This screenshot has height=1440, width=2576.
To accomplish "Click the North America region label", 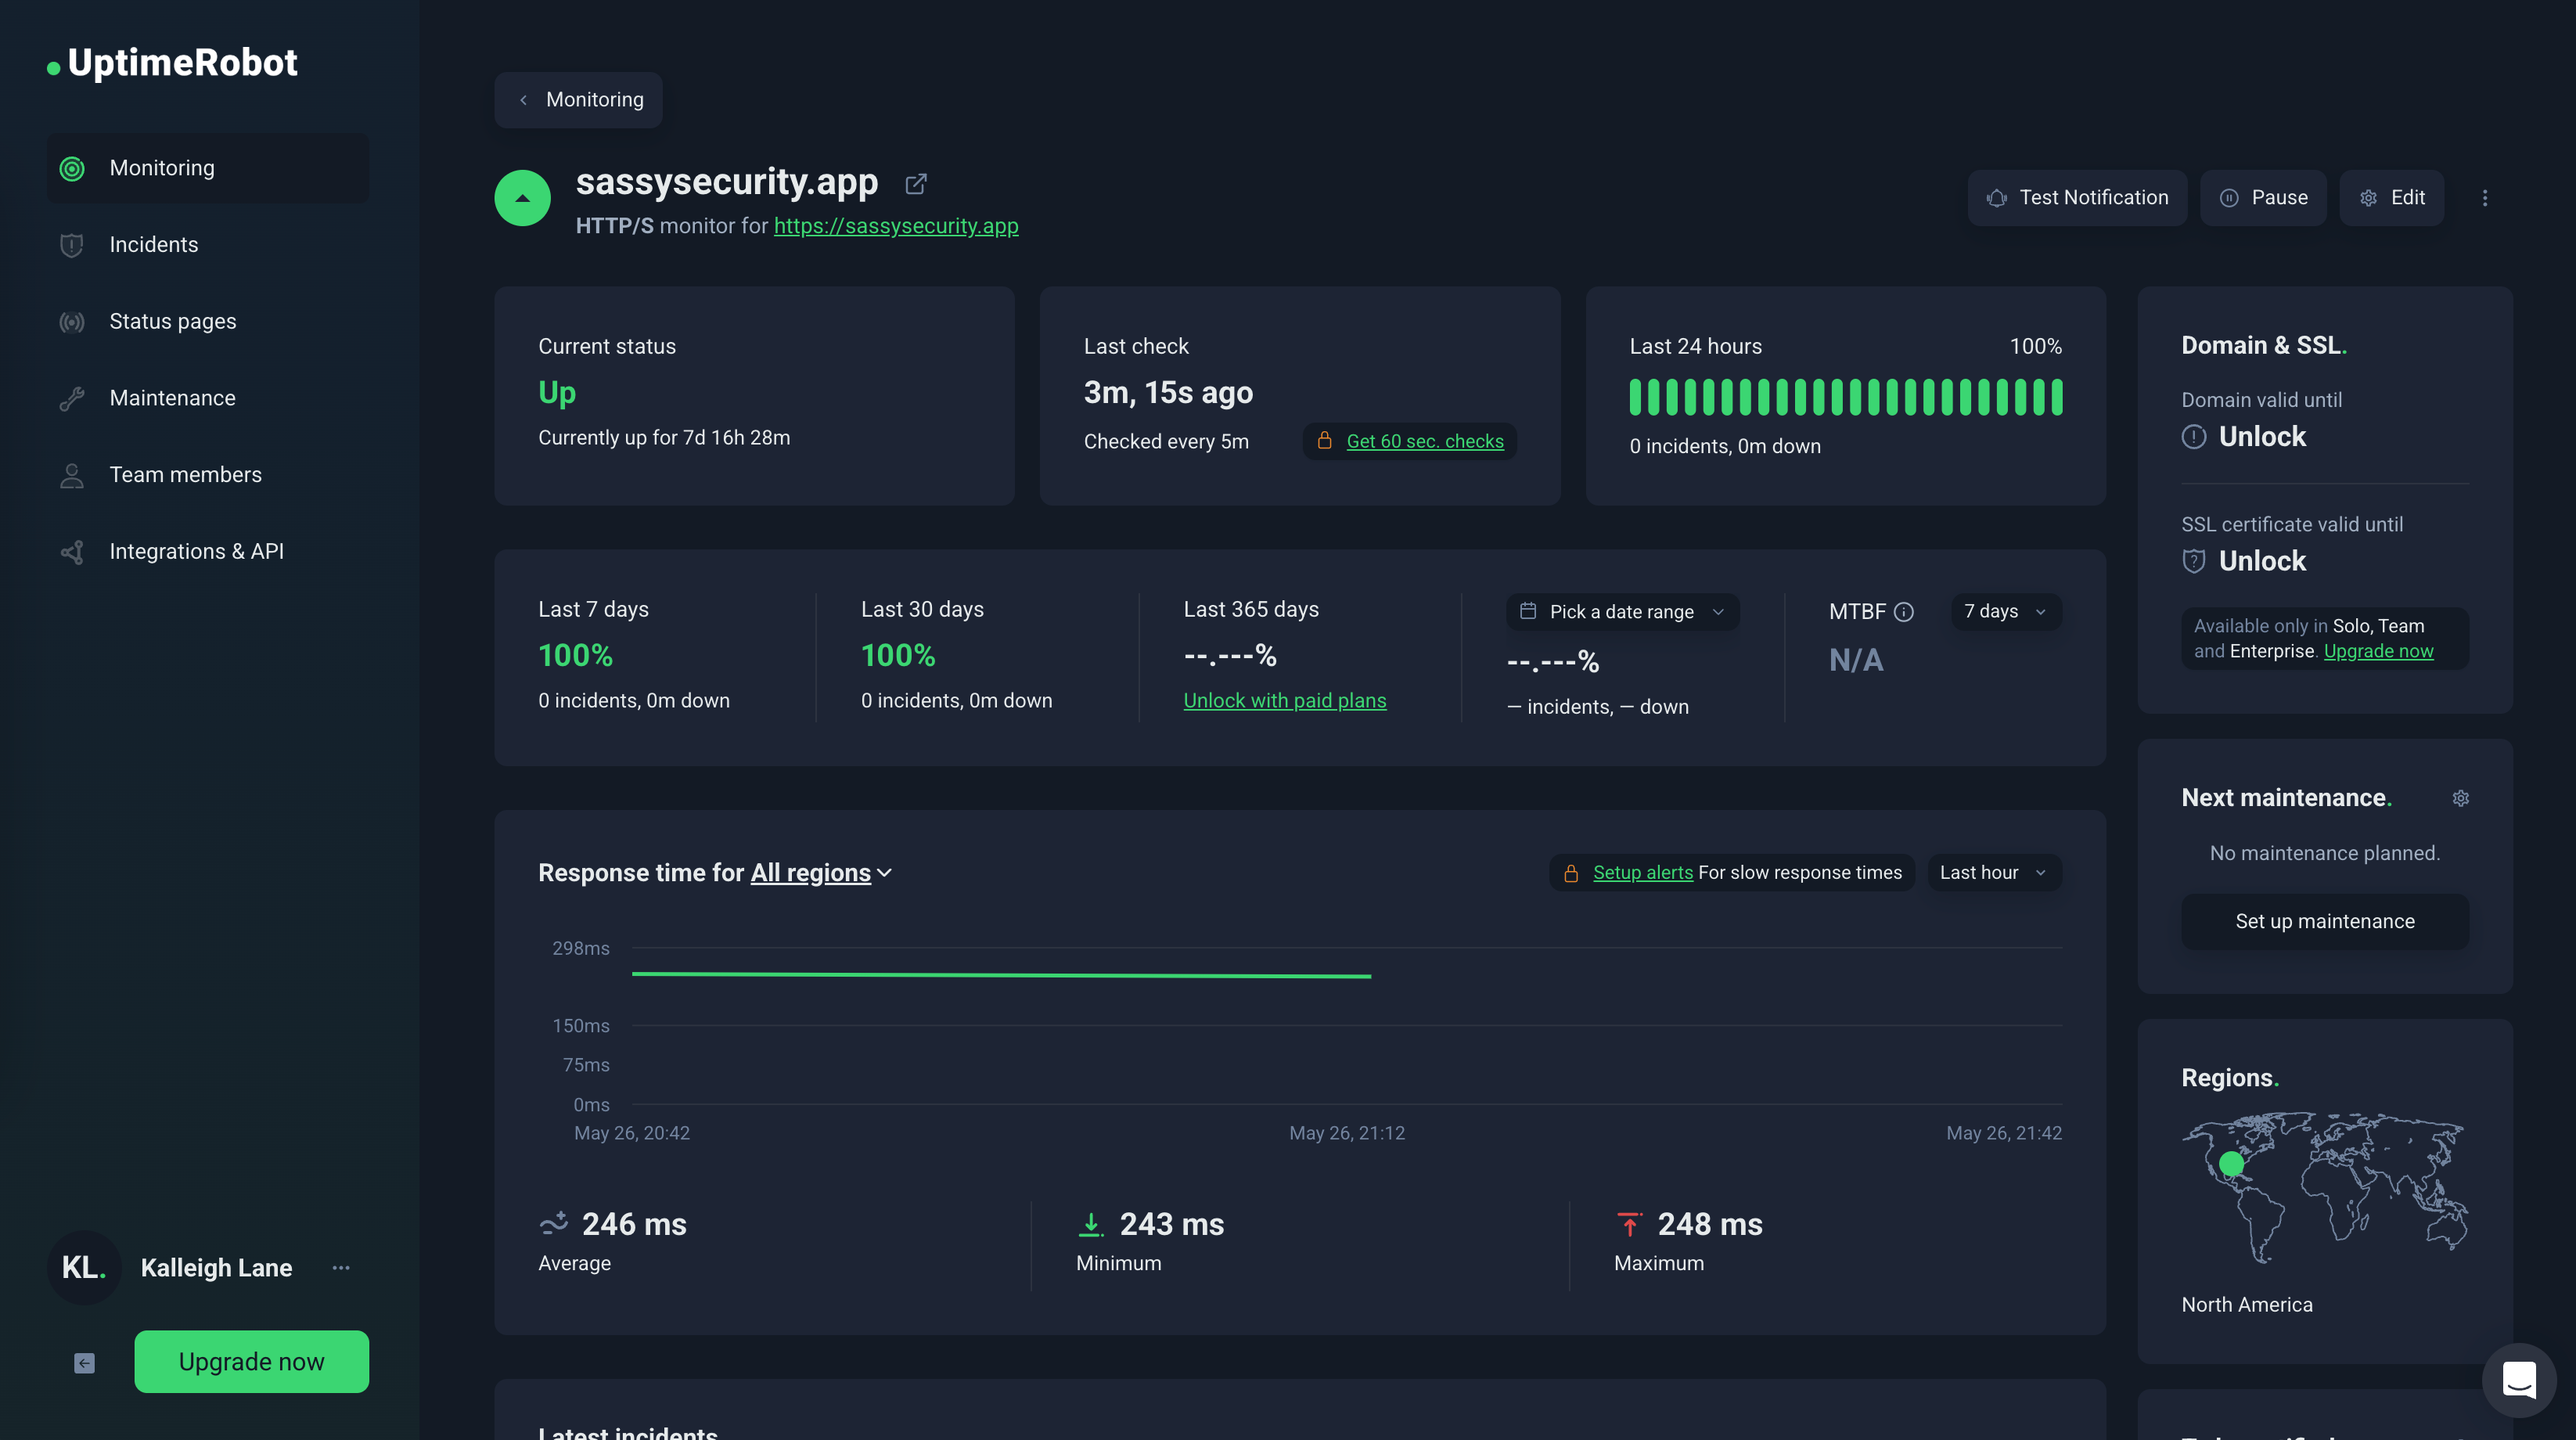I will [x=2247, y=1305].
